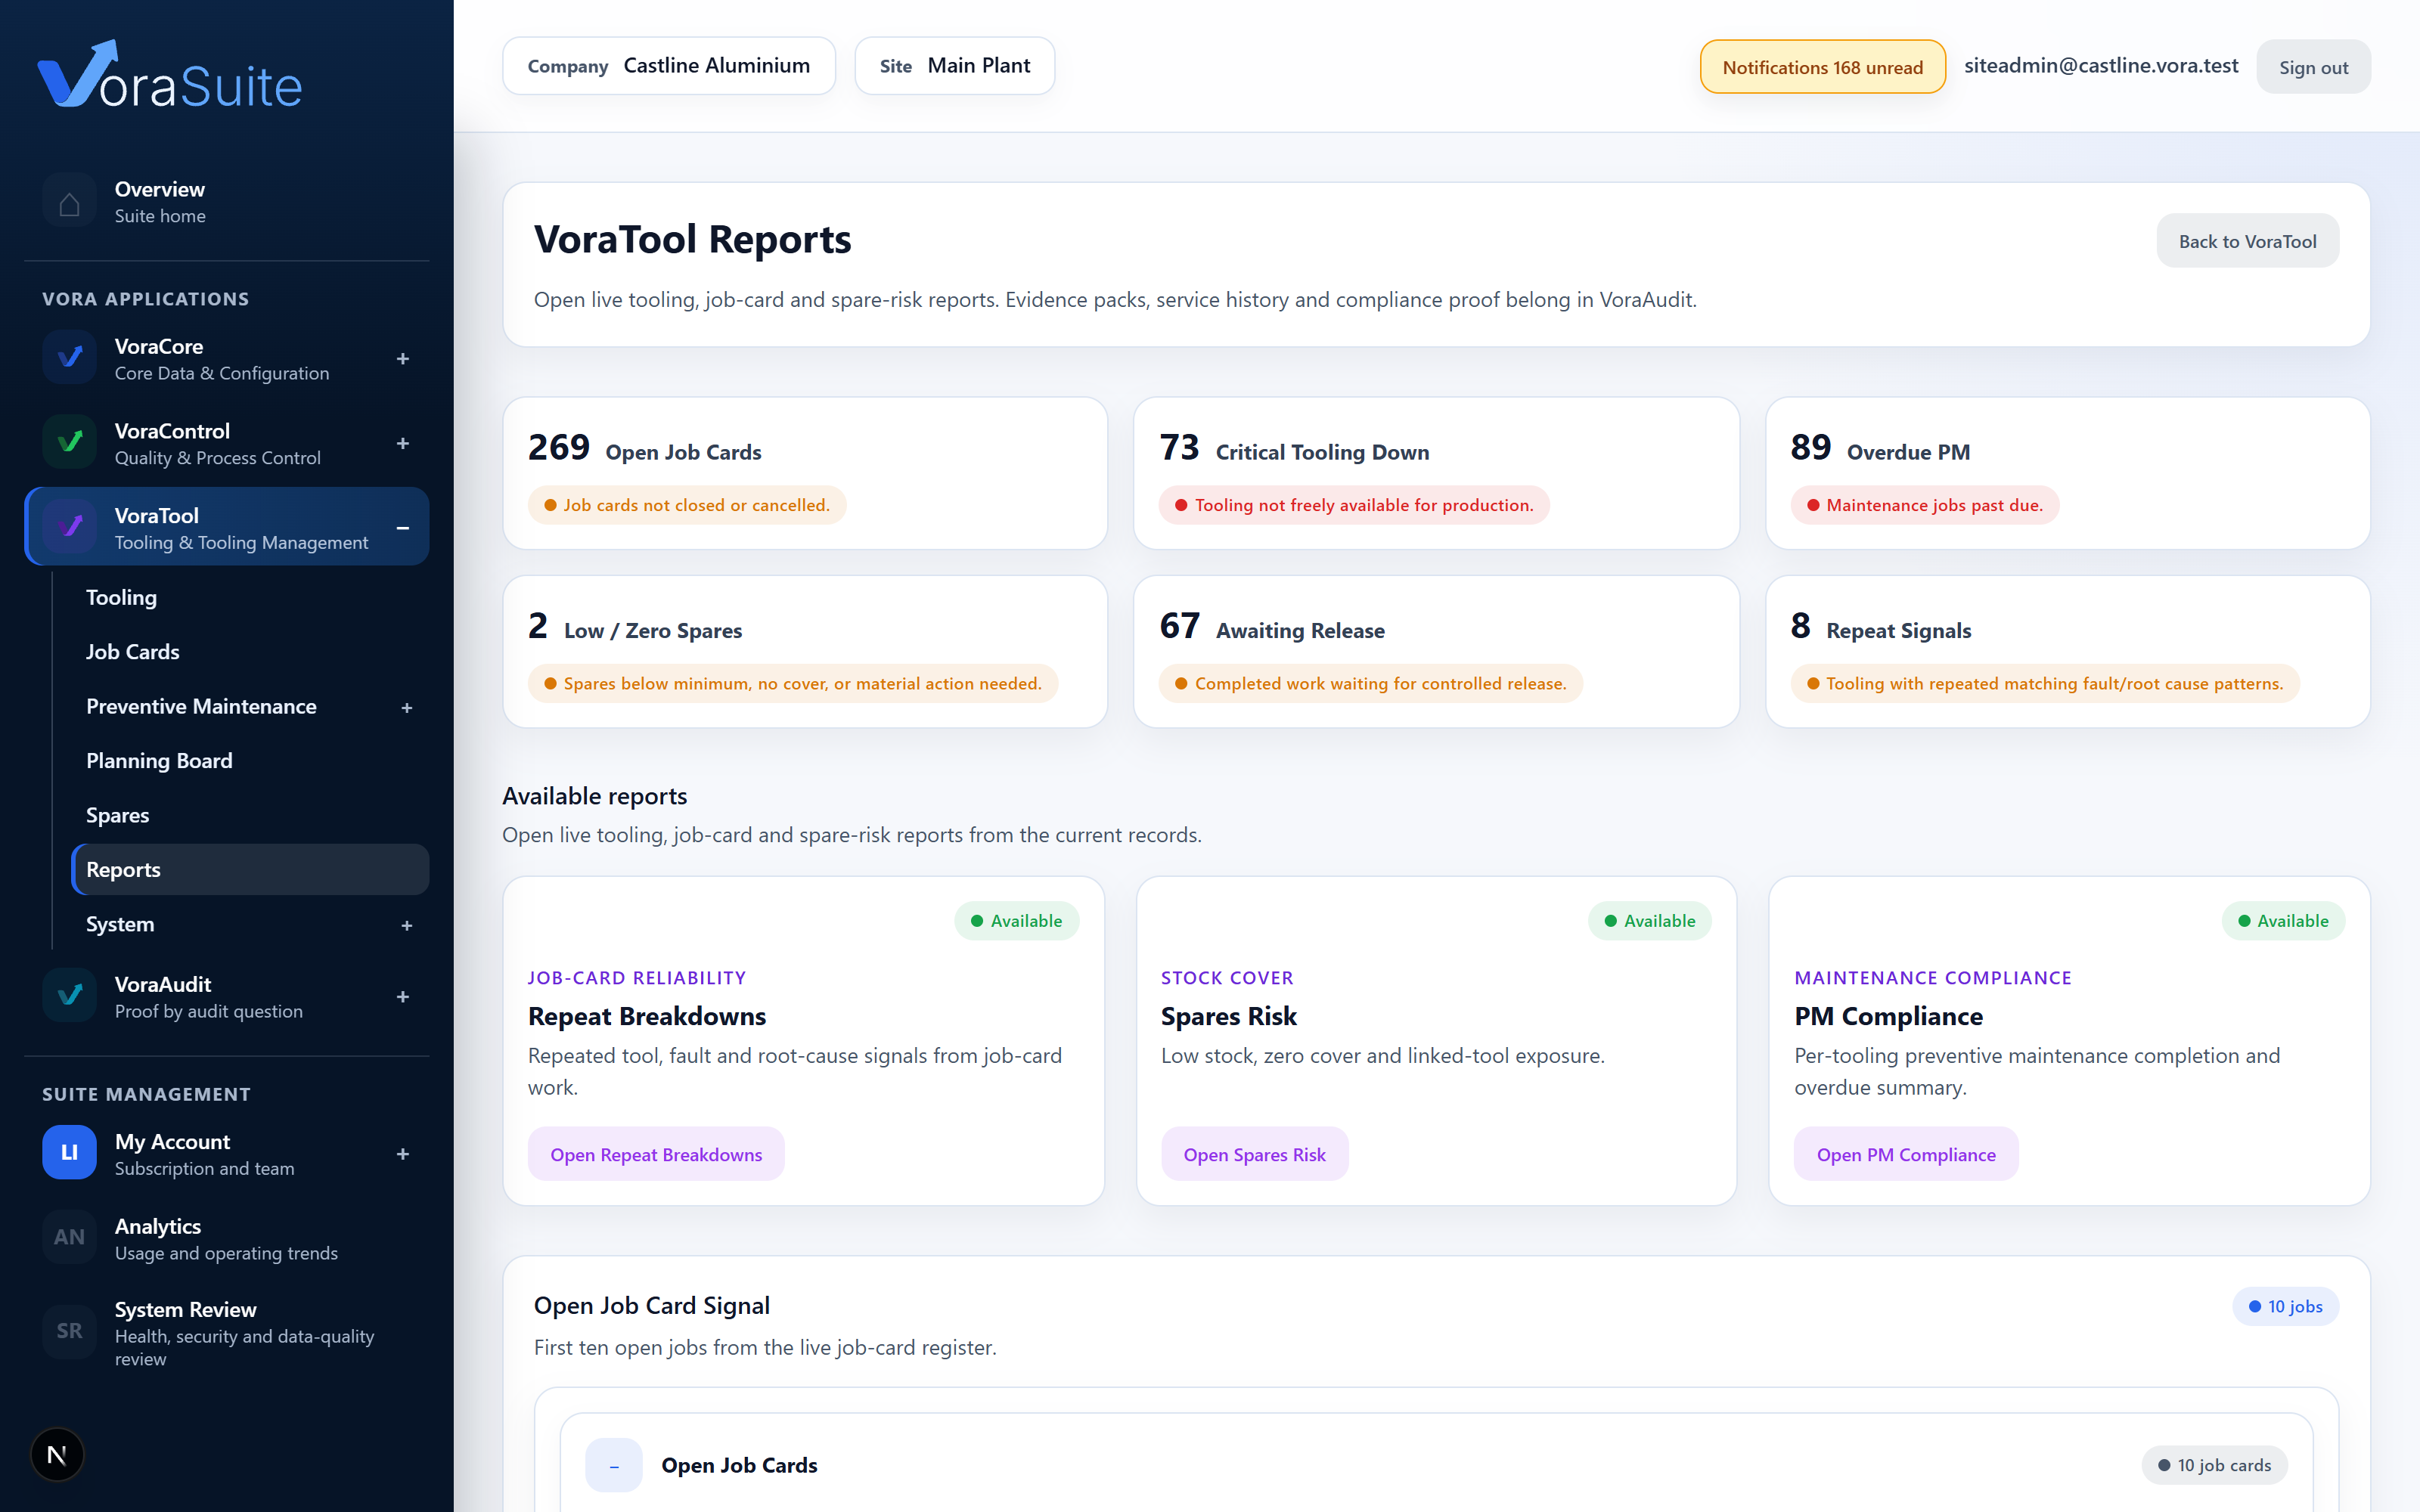This screenshot has width=2420, height=1512.
Task: Select Reports in the sidebar
Action: (250, 869)
